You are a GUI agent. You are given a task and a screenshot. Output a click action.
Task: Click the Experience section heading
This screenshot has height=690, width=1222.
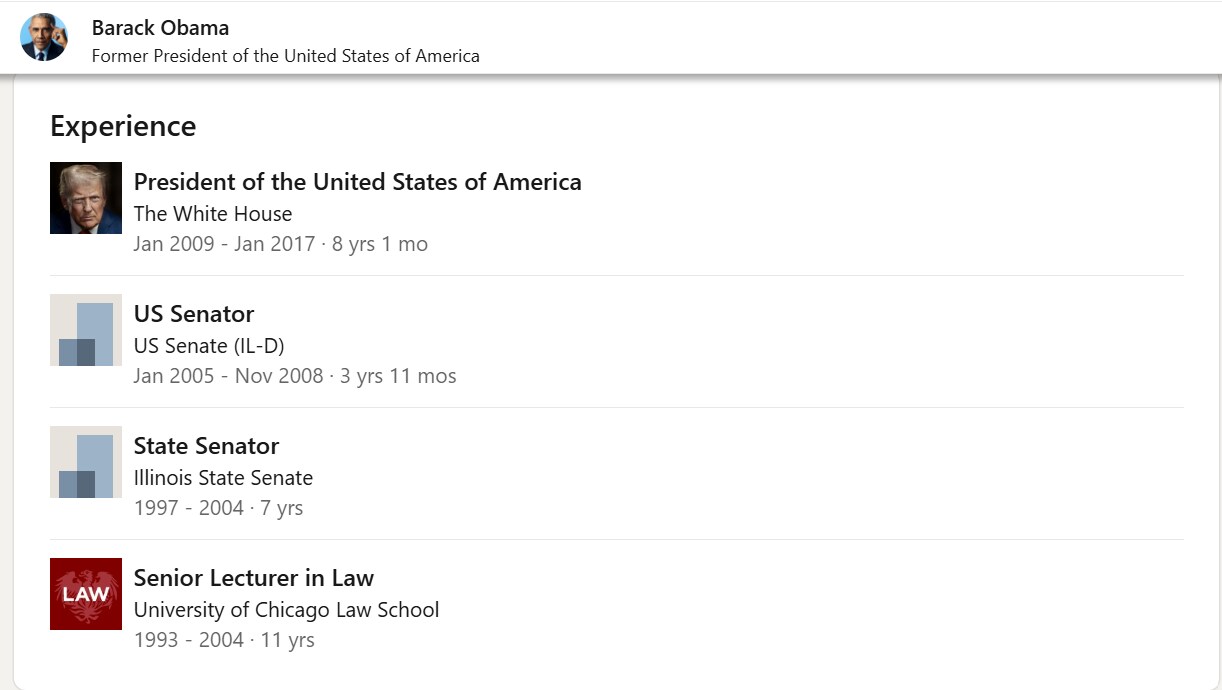(x=123, y=126)
